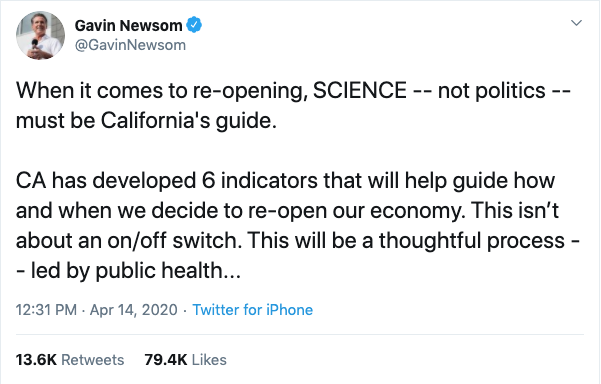Click the 13.6K retweet count number
601x384 pixels.
pyautogui.click(x=36, y=360)
